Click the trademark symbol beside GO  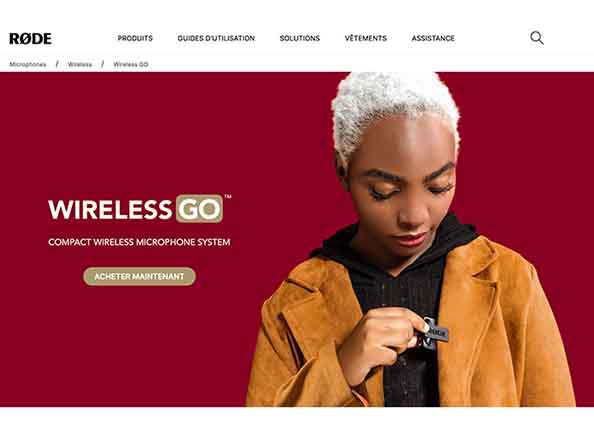(228, 196)
